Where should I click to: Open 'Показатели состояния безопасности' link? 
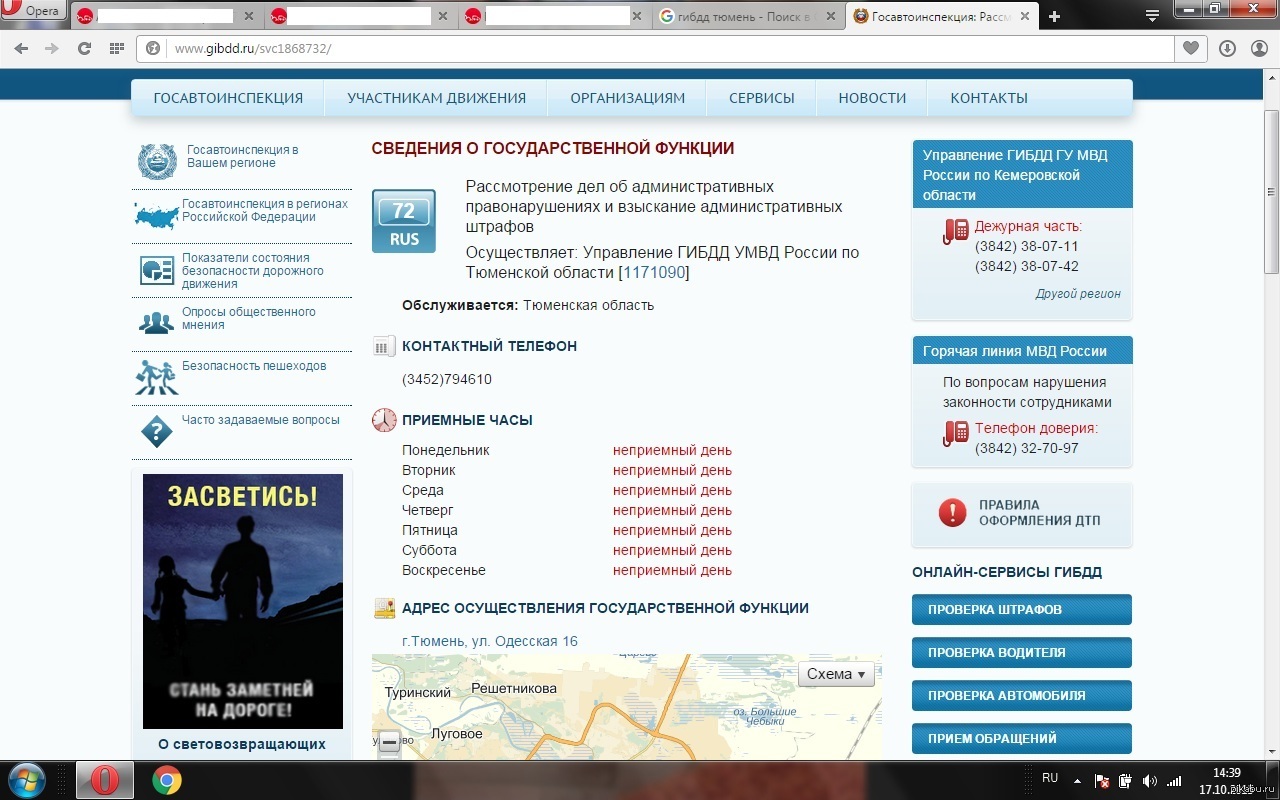(x=253, y=271)
